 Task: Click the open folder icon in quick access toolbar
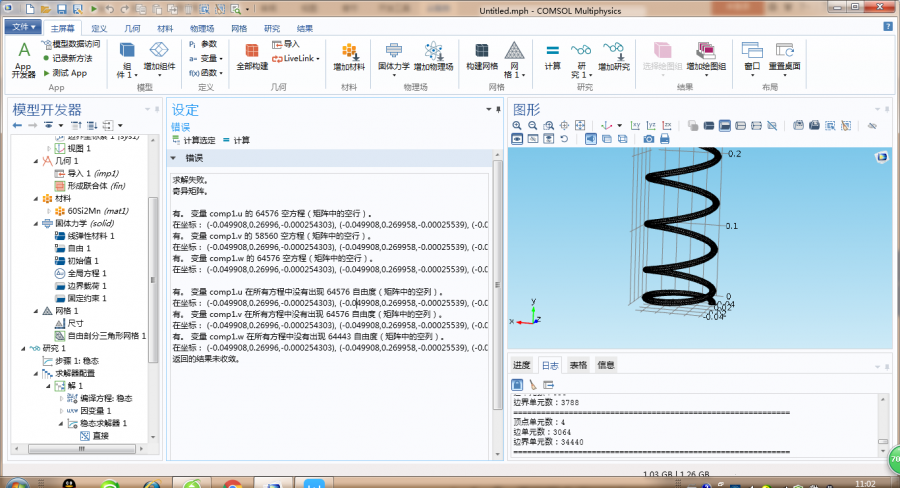click(45, 9)
